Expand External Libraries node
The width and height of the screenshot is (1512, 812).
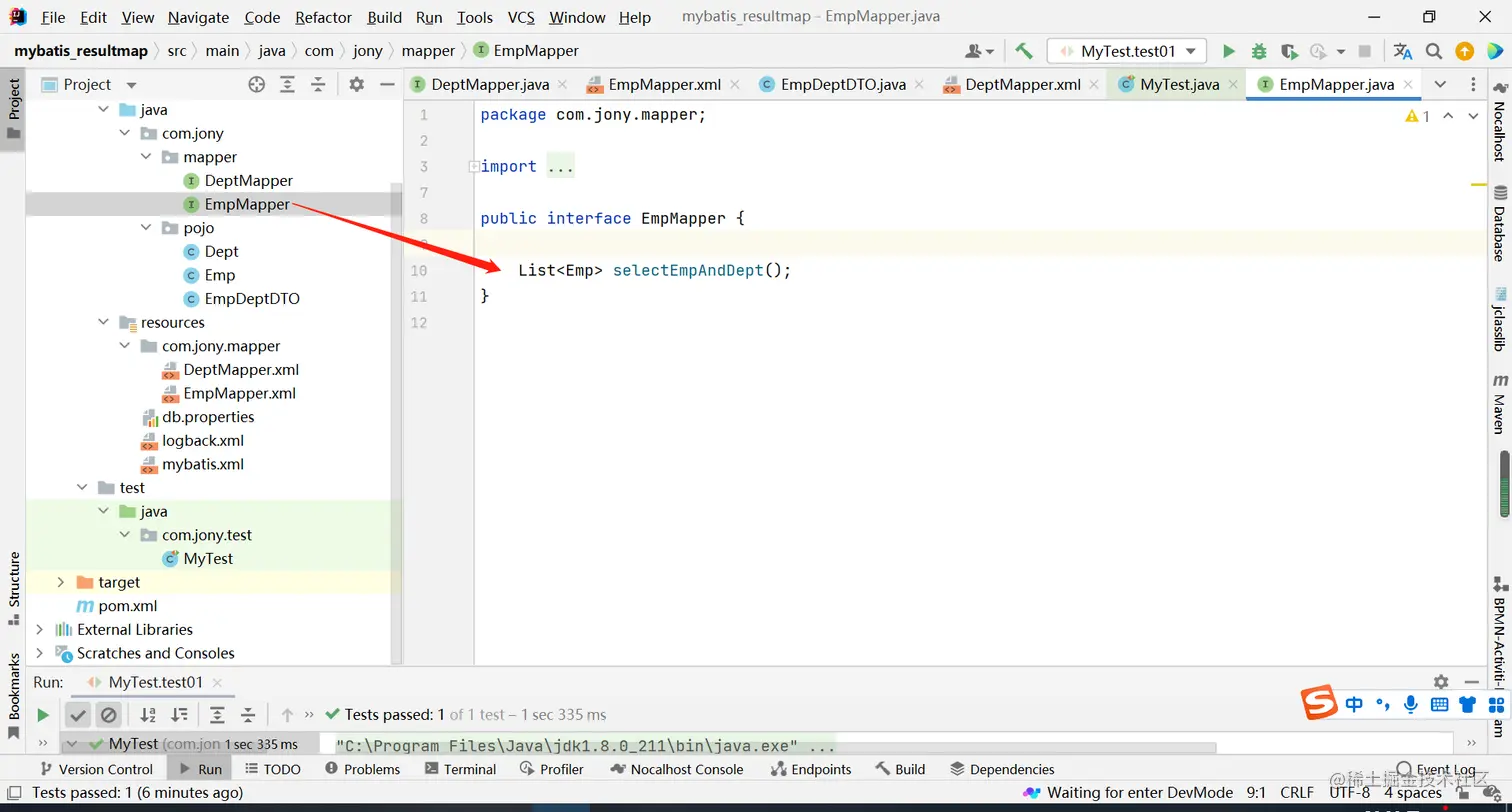click(40, 629)
